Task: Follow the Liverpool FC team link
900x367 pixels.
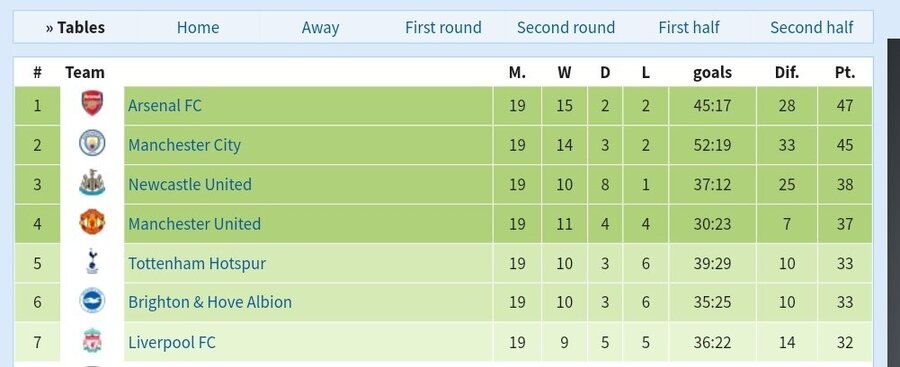Action: pos(172,343)
